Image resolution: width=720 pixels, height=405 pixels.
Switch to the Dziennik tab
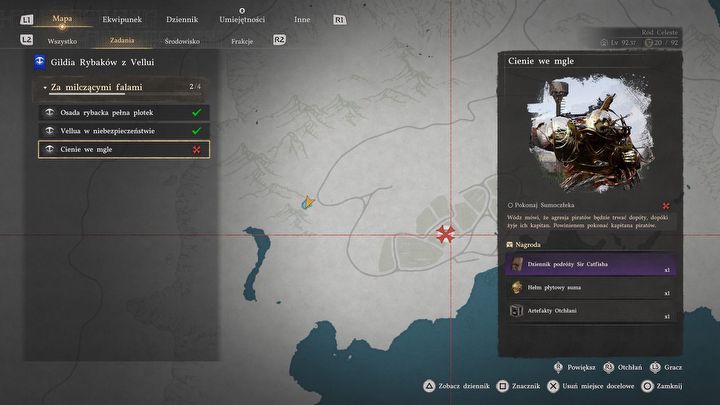coord(182,19)
